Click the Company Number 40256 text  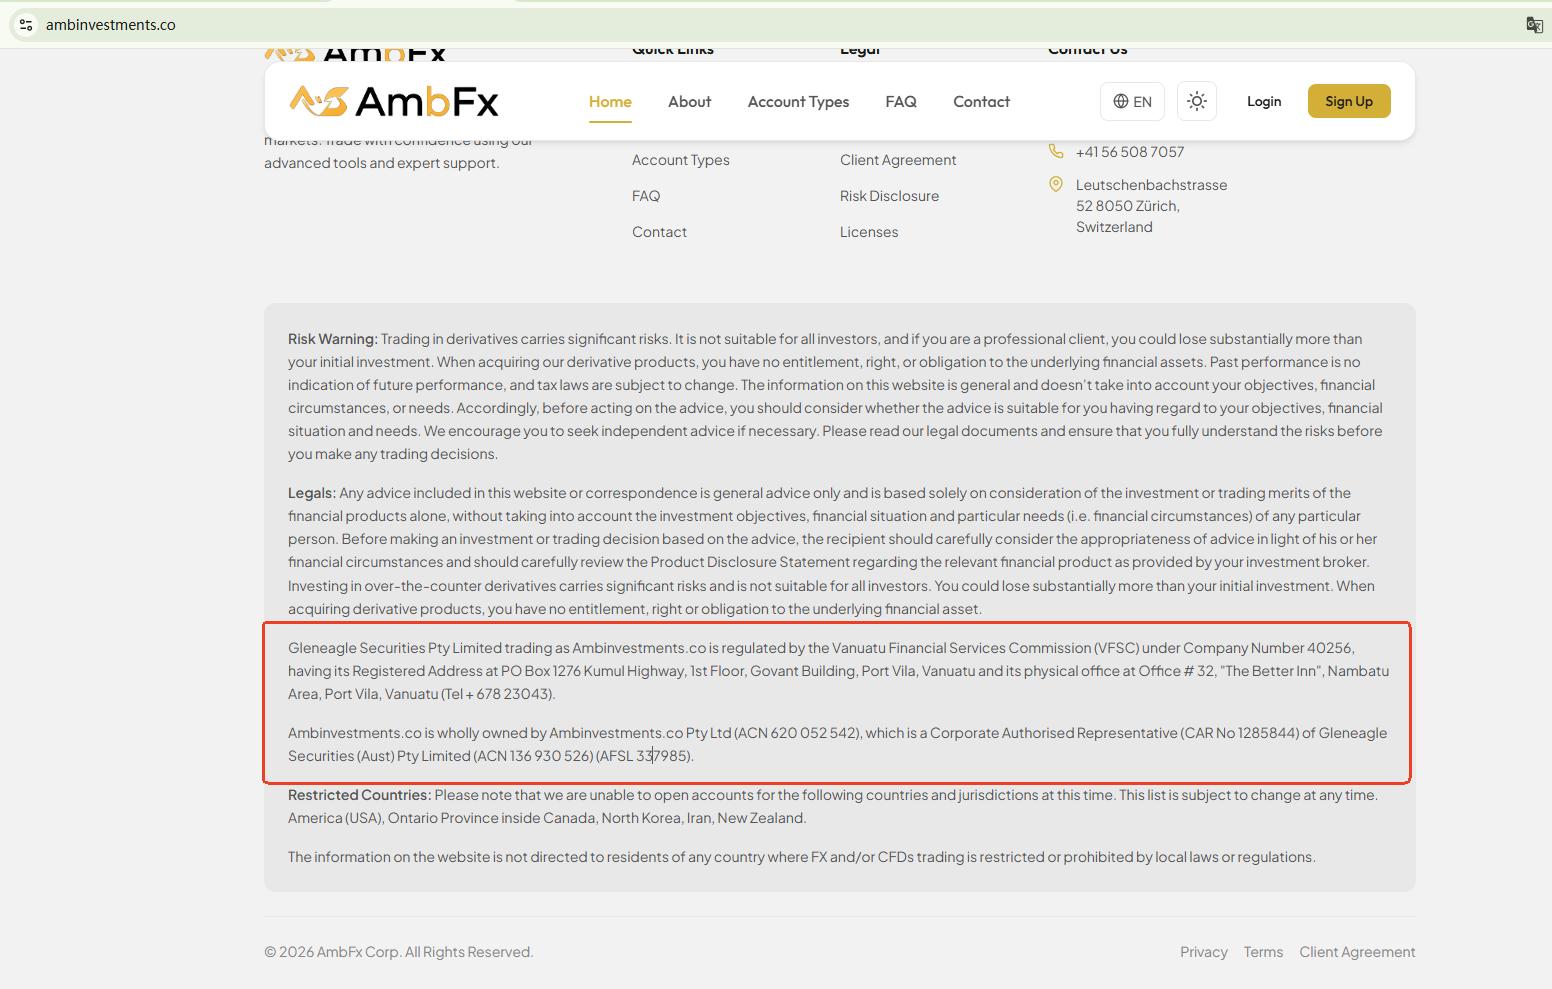(1268, 648)
